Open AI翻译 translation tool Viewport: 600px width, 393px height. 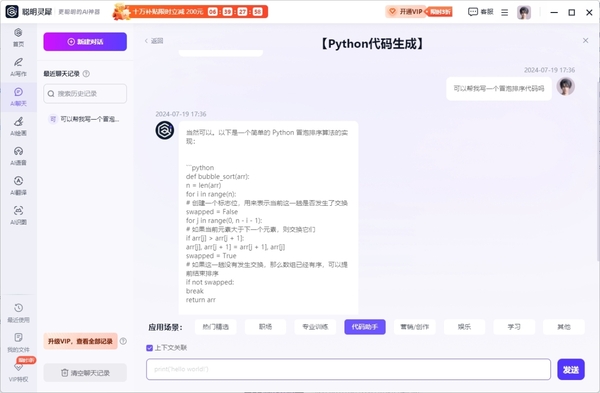(x=18, y=186)
